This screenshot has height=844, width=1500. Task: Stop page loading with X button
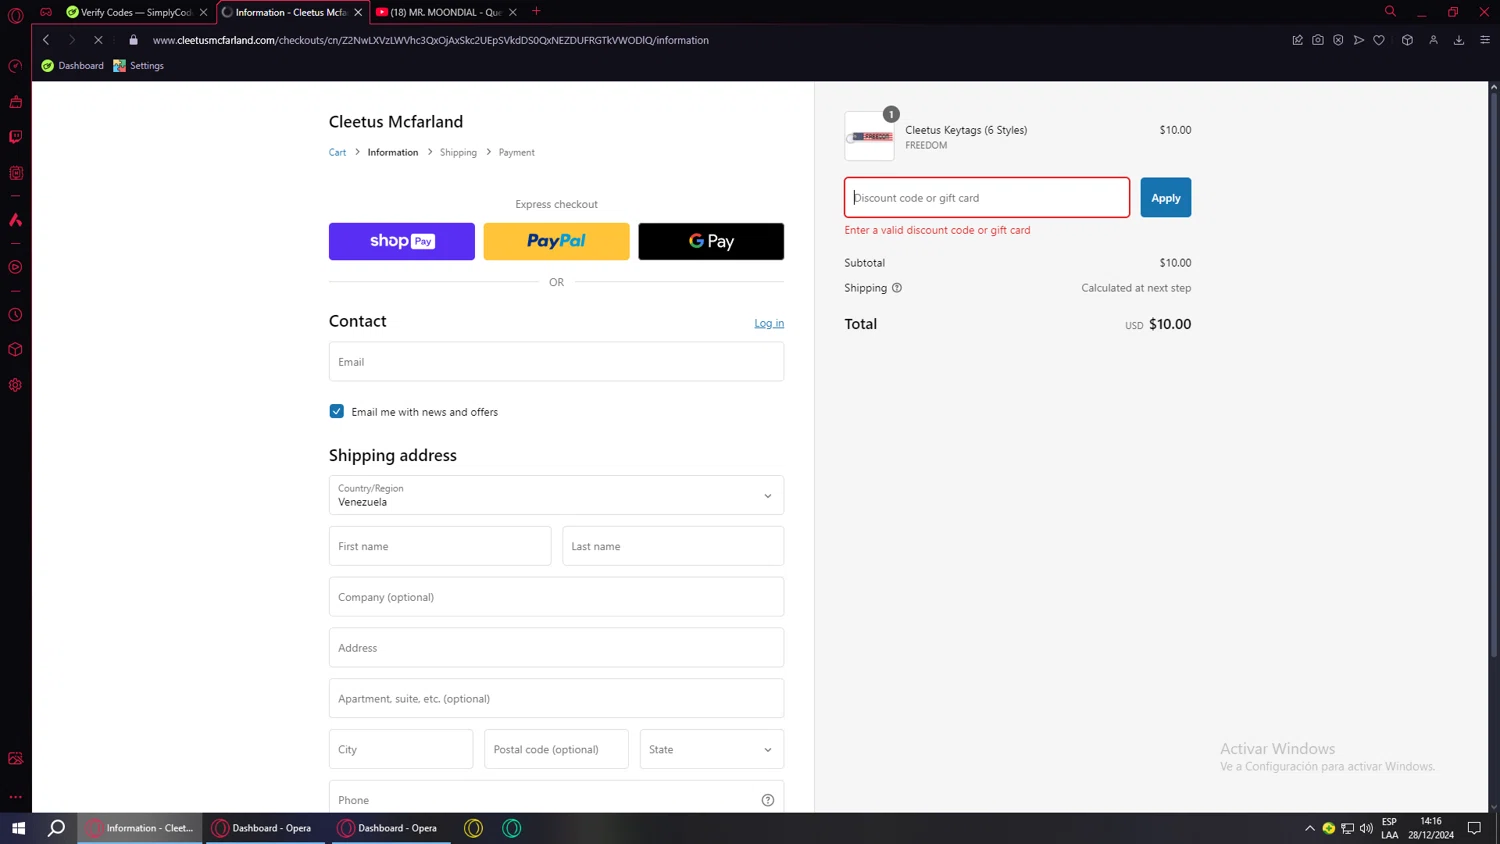click(x=98, y=40)
